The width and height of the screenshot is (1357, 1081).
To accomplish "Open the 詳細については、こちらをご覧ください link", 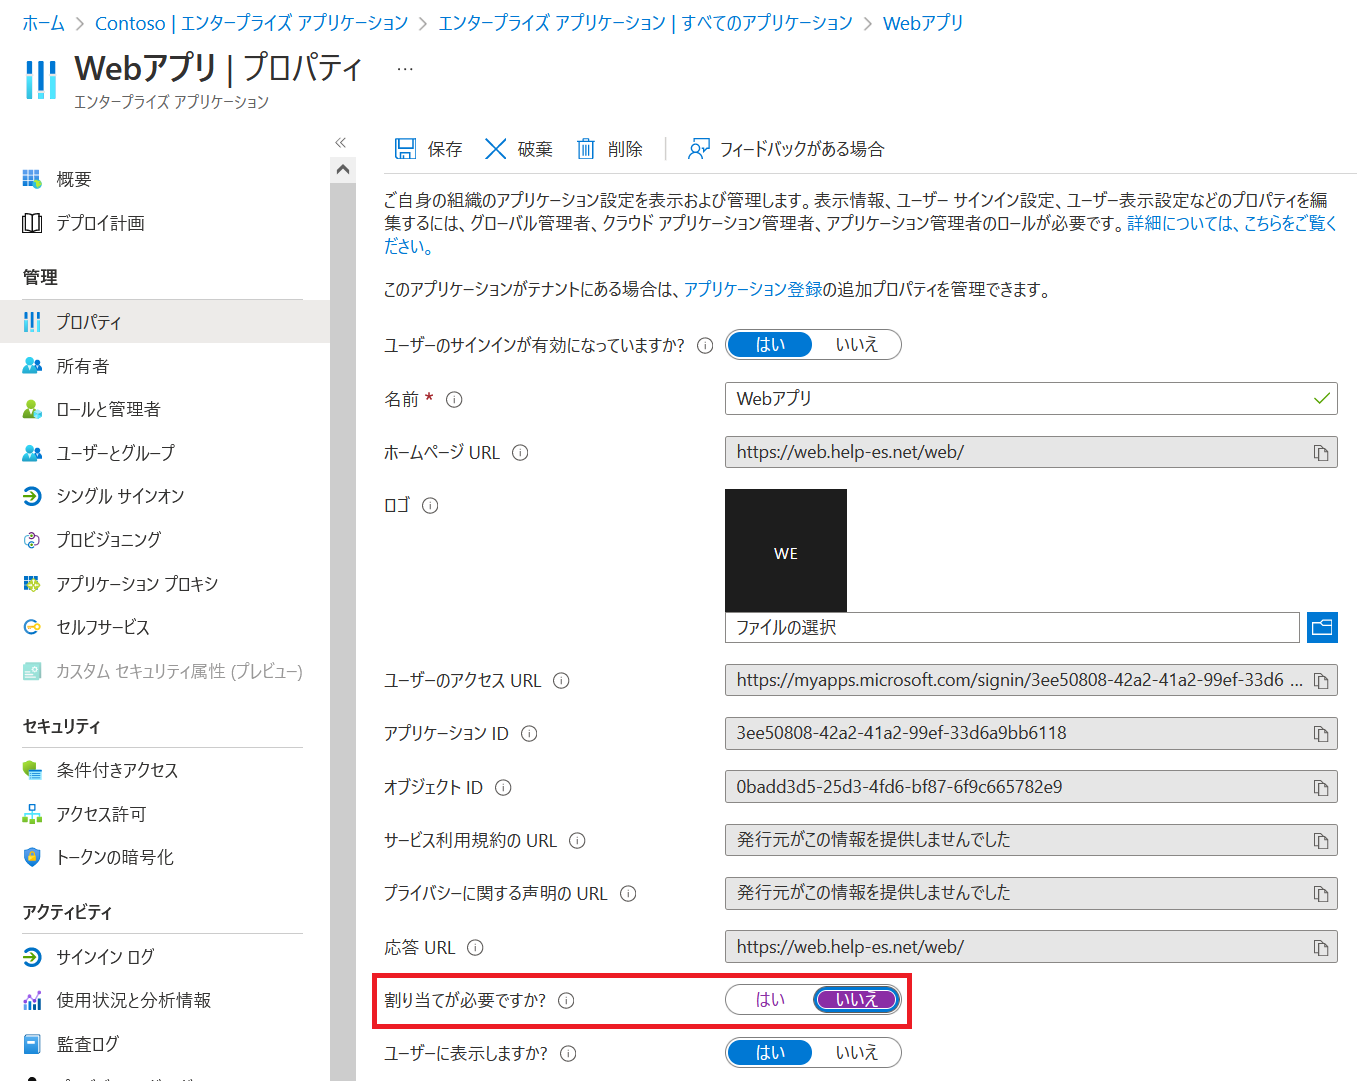I will point(1232,224).
